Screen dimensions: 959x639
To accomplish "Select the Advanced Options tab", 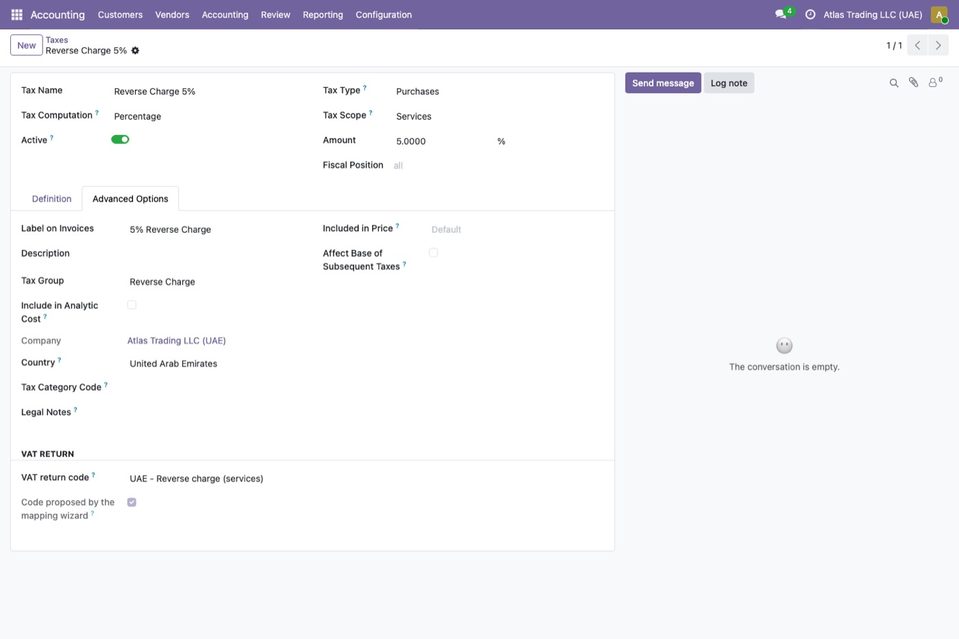I will pyautogui.click(x=130, y=199).
